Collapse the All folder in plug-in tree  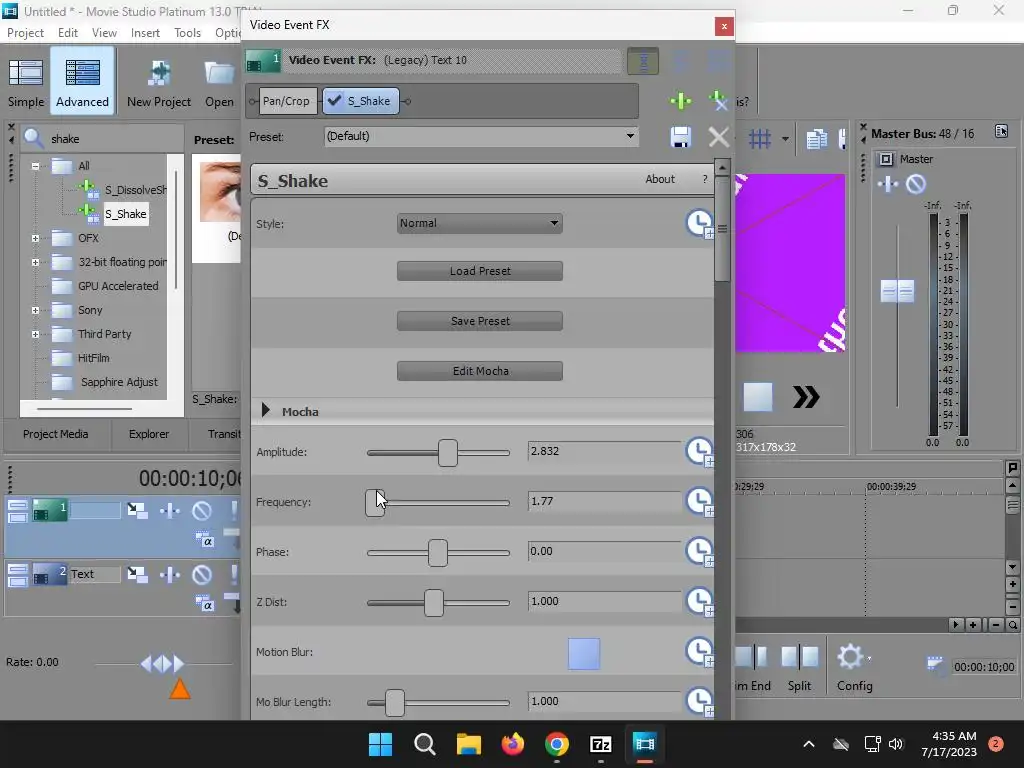[35, 166]
